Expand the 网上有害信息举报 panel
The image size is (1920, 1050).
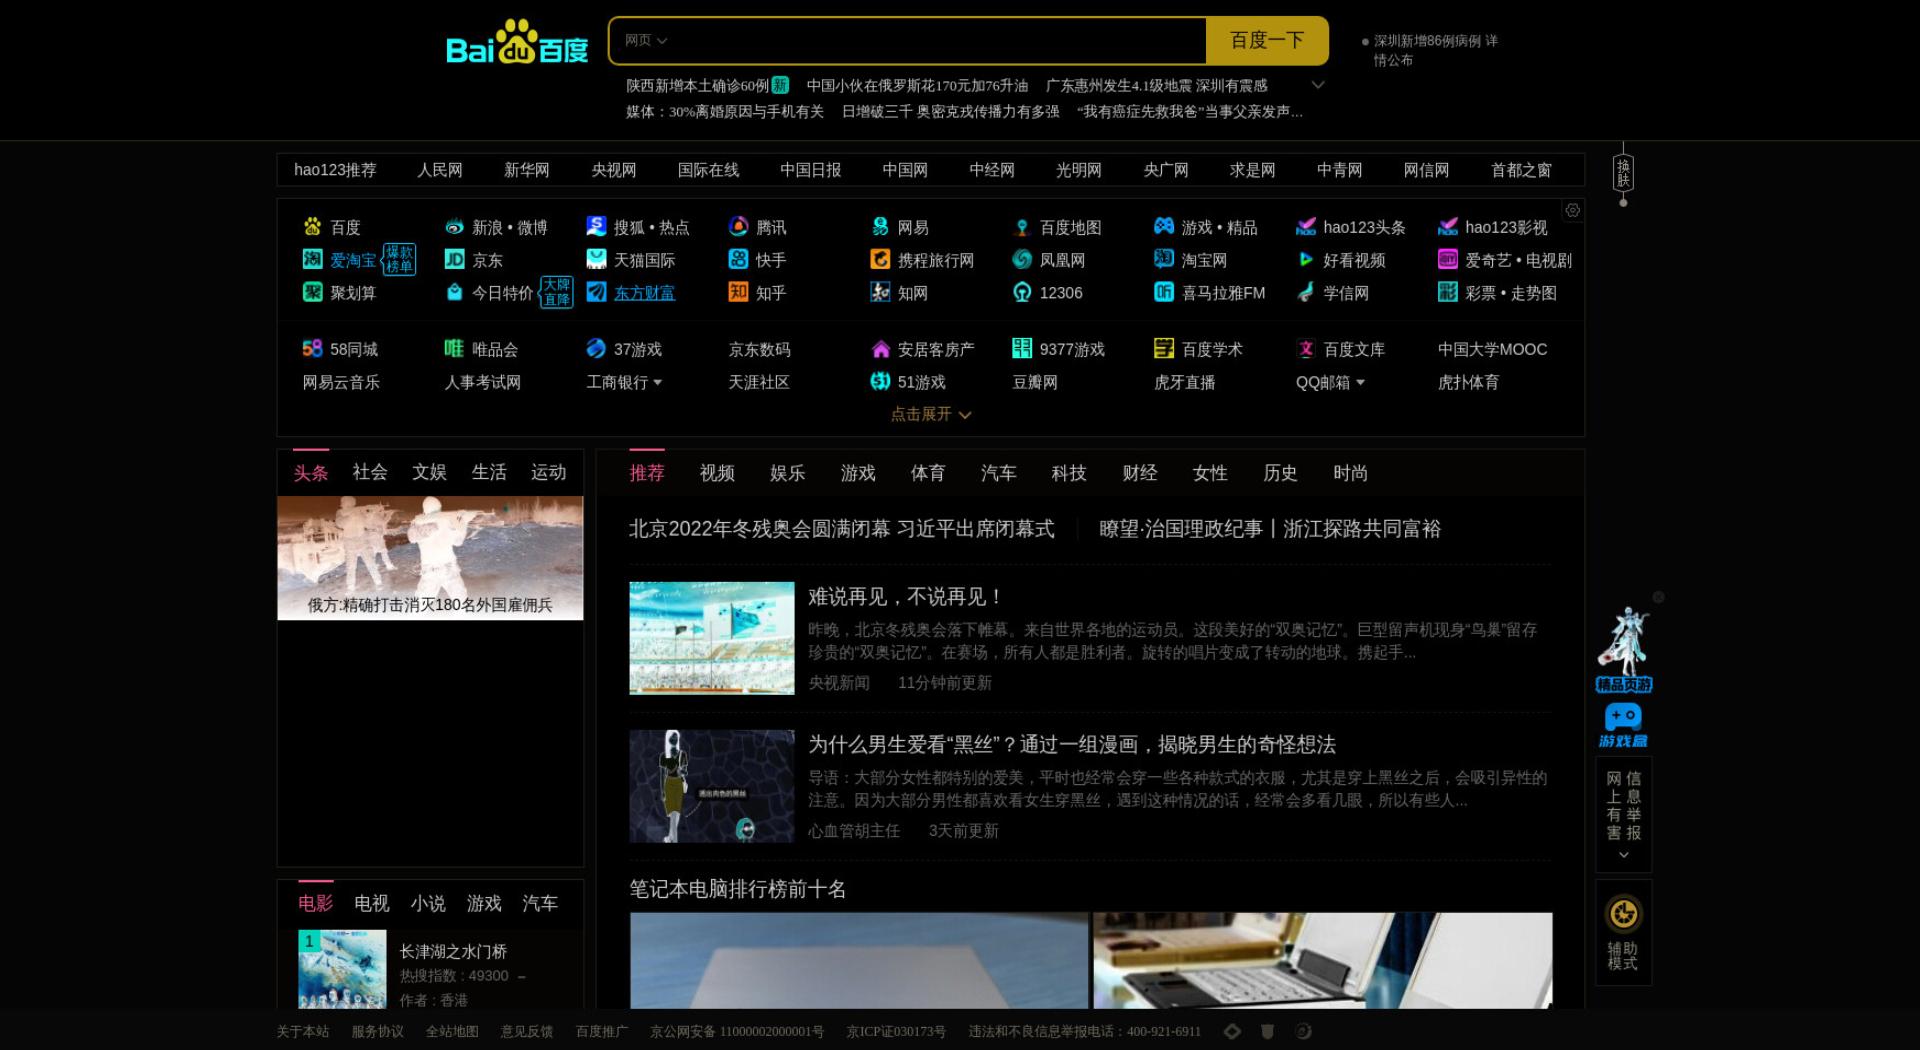1623,855
